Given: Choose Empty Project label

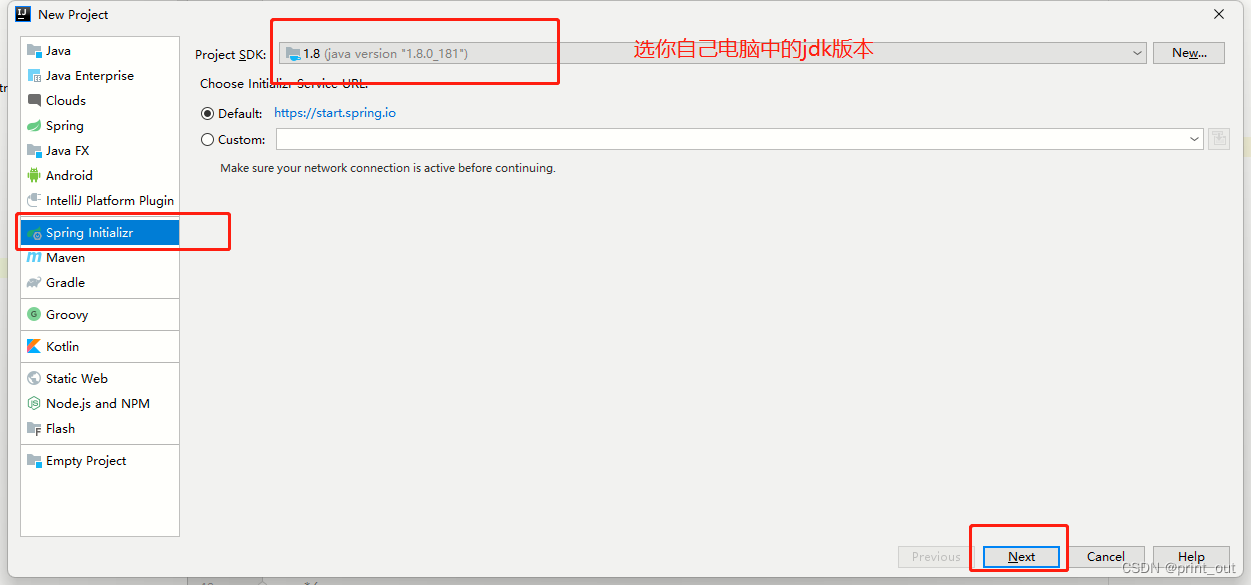Looking at the screenshot, I should pyautogui.click(x=86, y=461).
